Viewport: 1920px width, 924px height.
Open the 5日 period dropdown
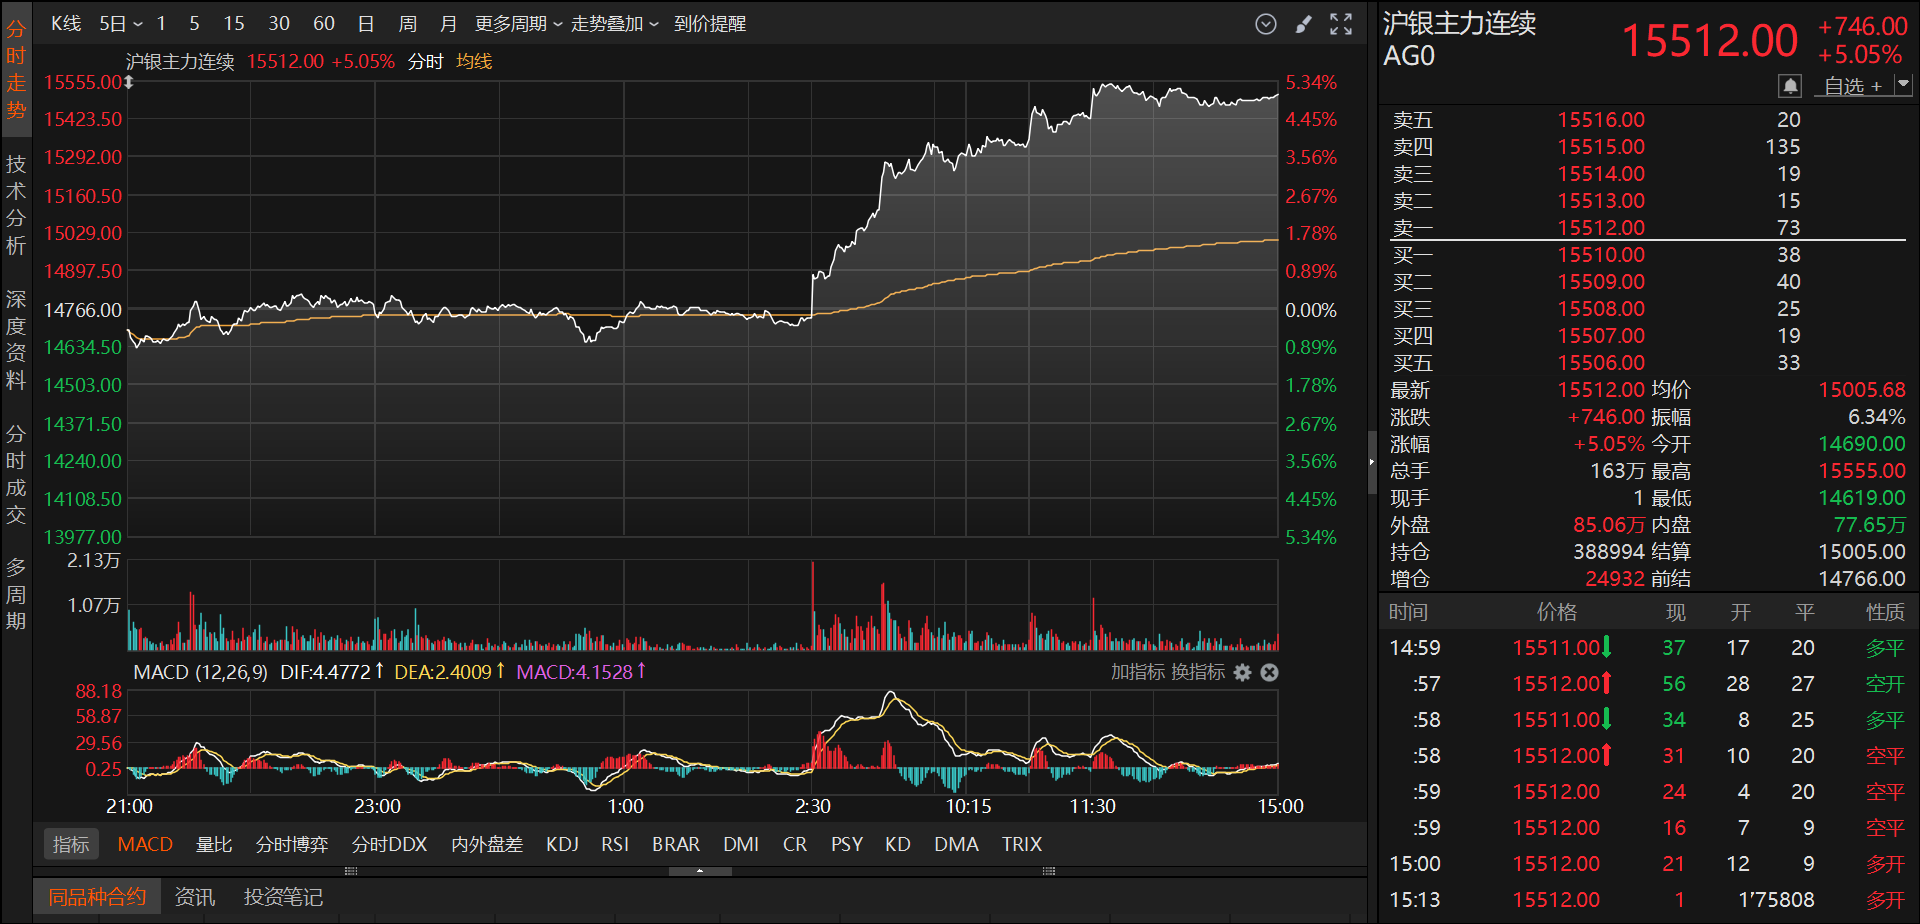click(x=121, y=24)
